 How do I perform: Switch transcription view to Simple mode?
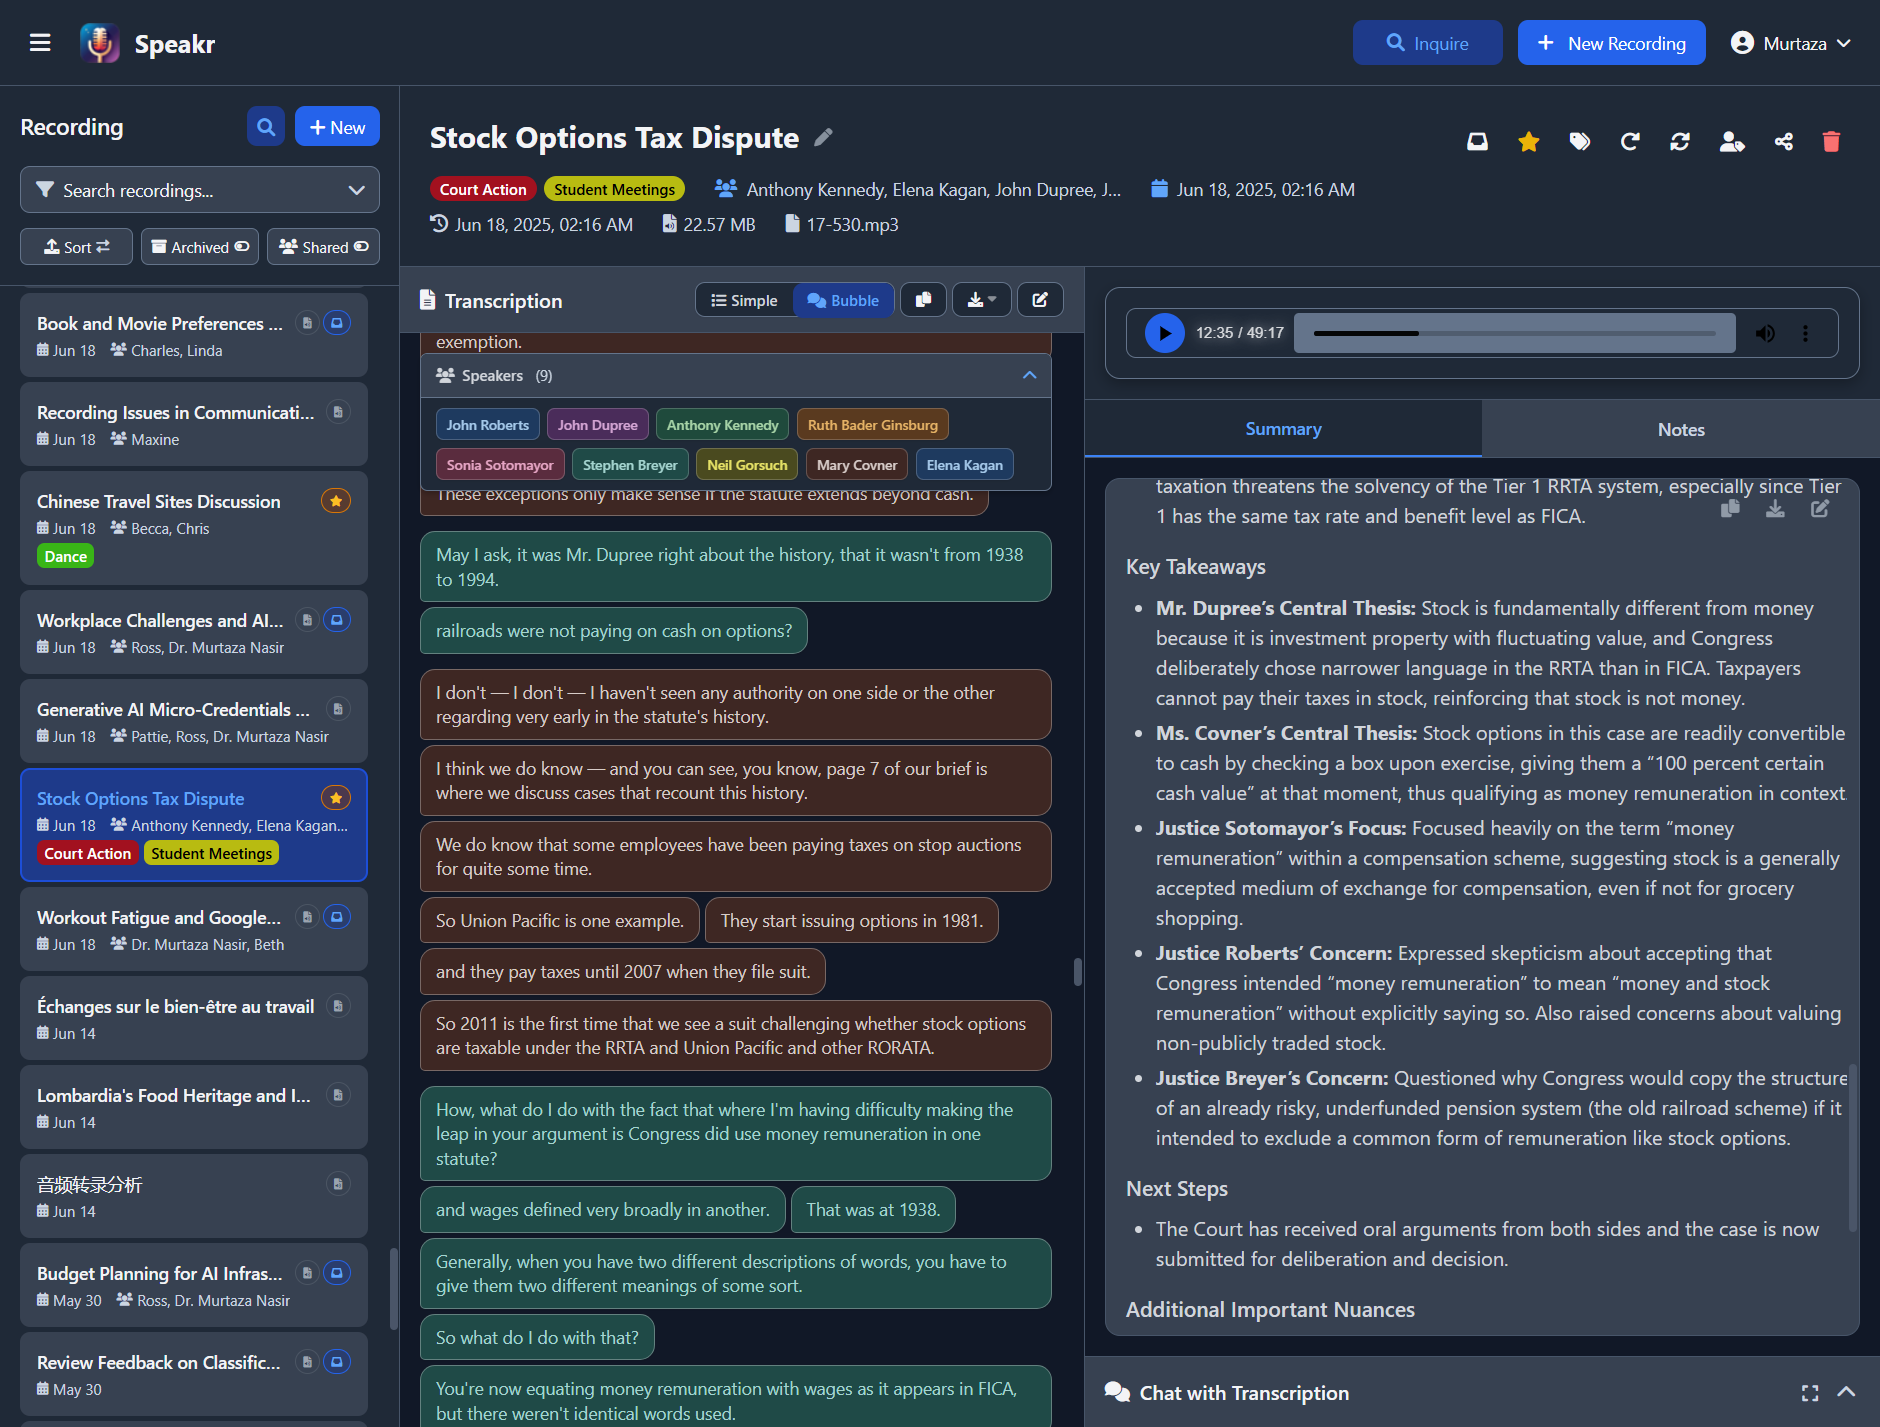pos(744,299)
